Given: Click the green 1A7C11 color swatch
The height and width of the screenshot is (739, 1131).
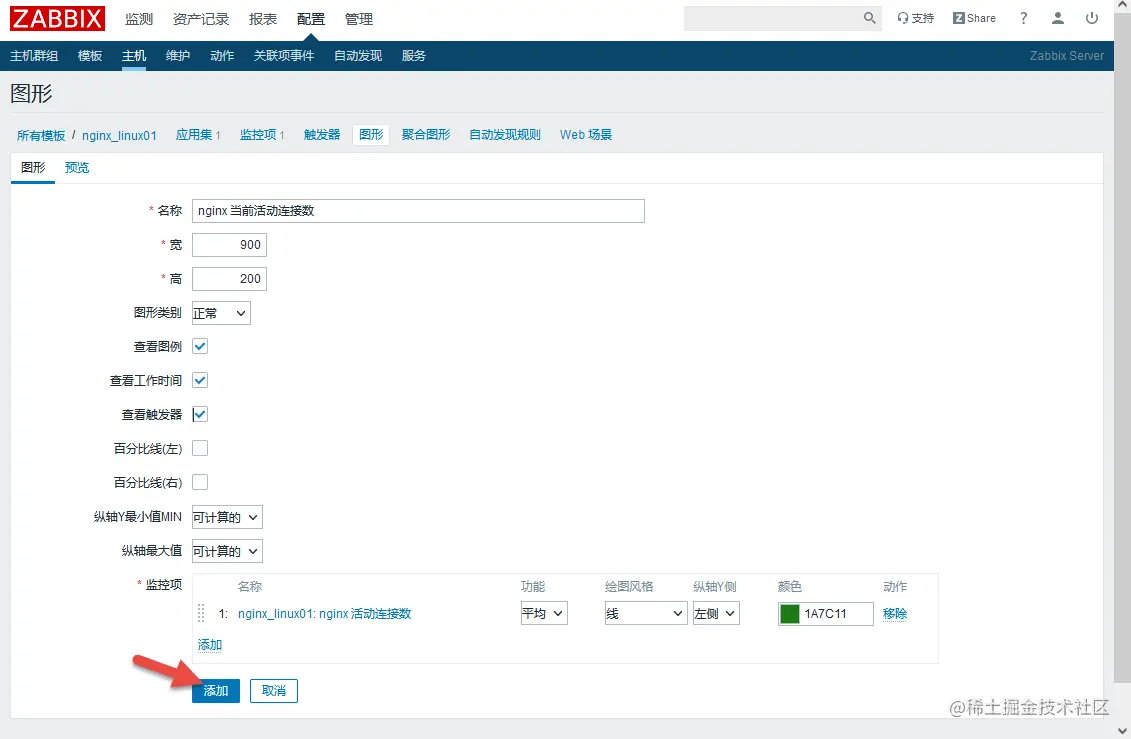Looking at the screenshot, I should pyautogui.click(x=789, y=613).
